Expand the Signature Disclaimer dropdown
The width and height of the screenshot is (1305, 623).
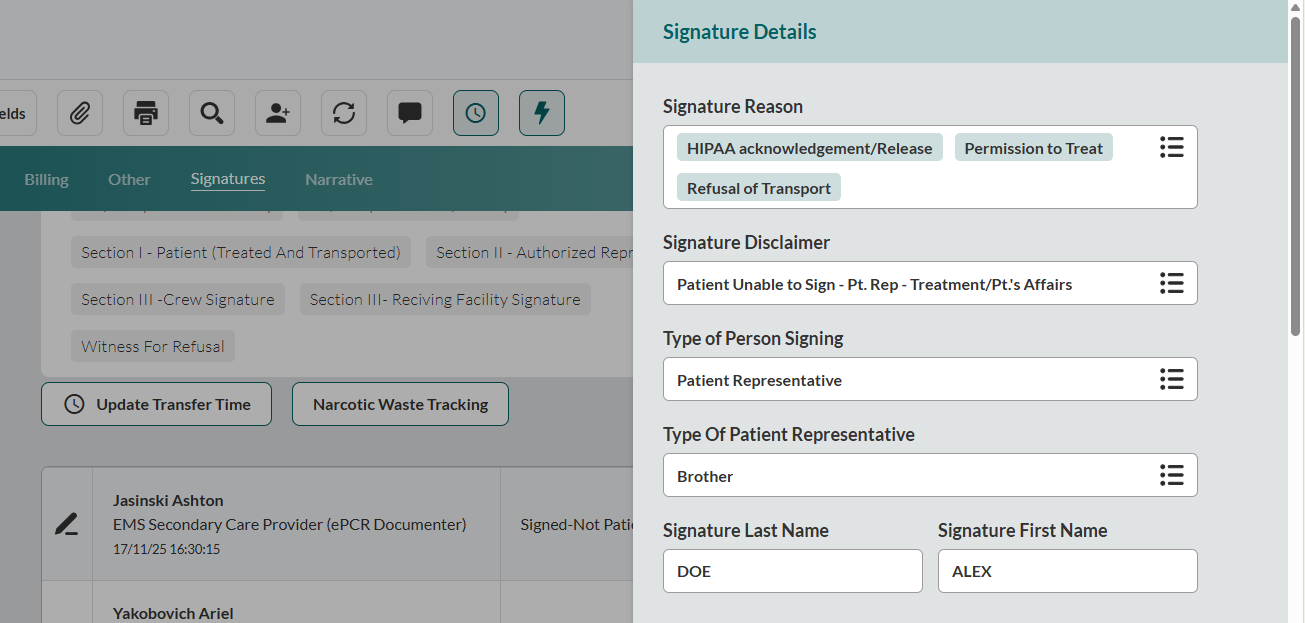click(x=1171, y=283)
